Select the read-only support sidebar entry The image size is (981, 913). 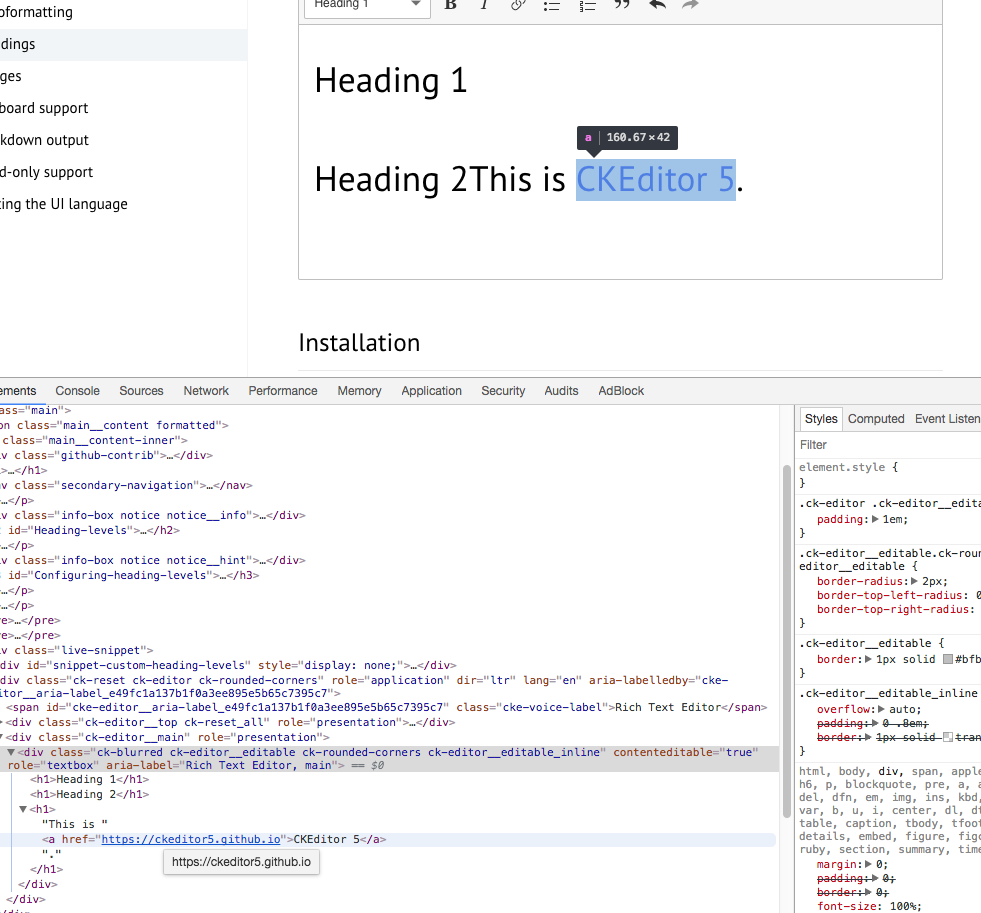click(46, 172)
